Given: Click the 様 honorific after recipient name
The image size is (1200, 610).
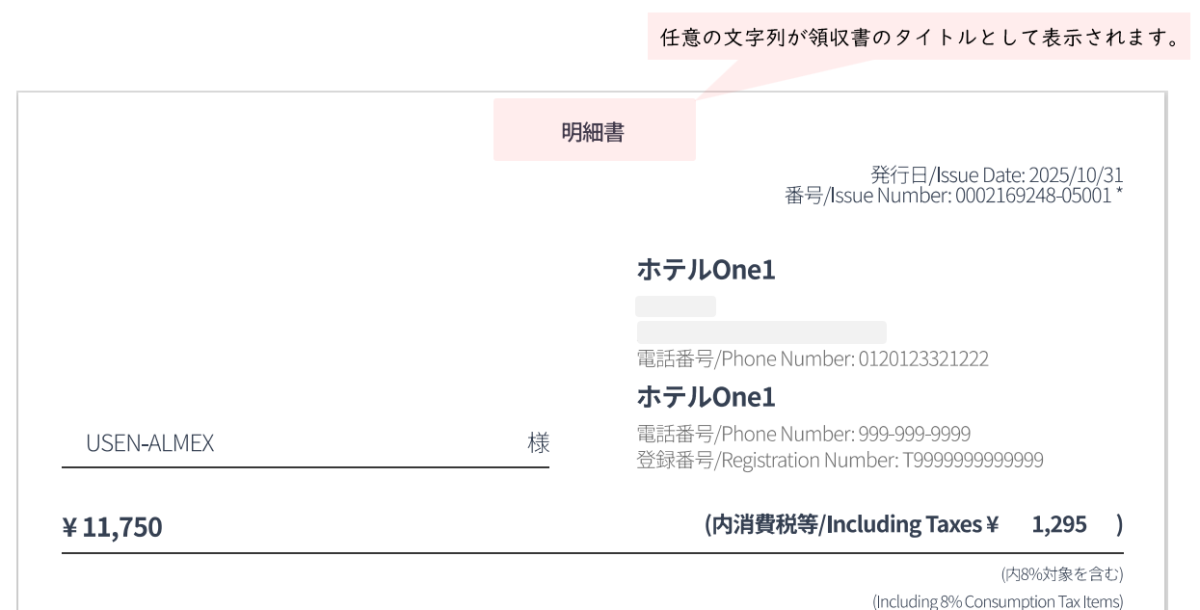Looking at the screenshot, I should (537, 444).
